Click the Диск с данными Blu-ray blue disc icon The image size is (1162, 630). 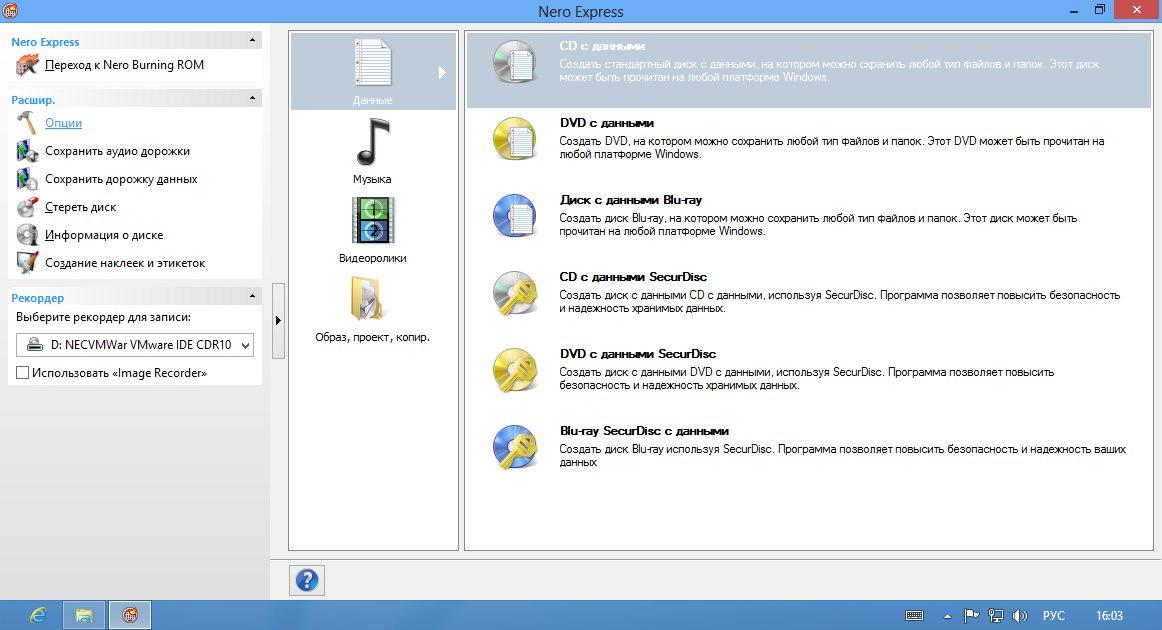coord(514,216)
